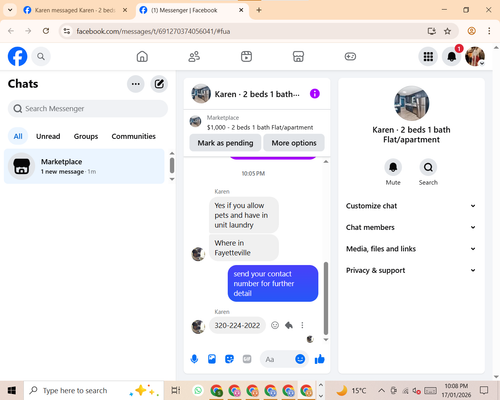Open Chrome profile icon in toolbar
The width and height of the screenshot is (500, 400).
471,31
